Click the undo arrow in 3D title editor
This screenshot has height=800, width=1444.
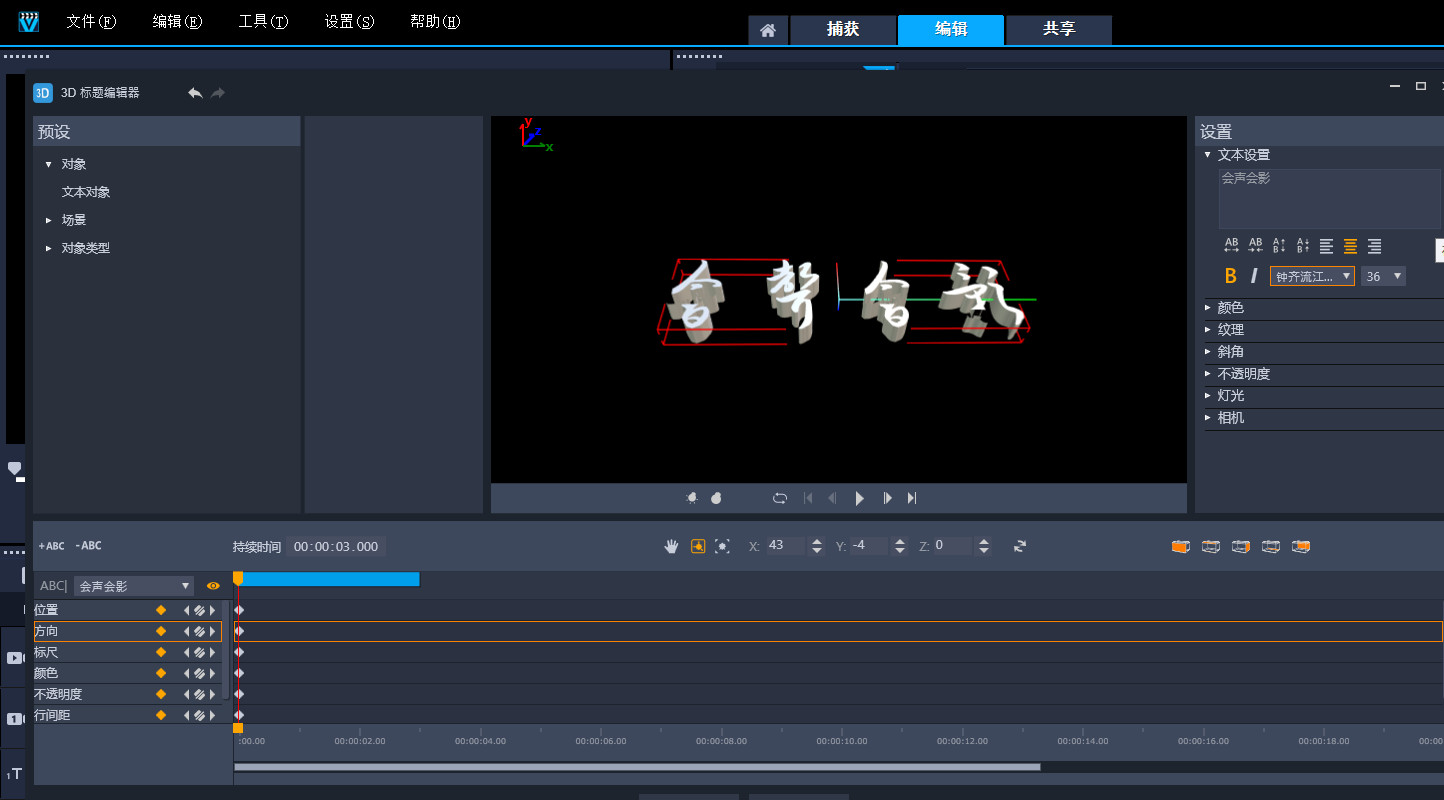tap(195, 93)
